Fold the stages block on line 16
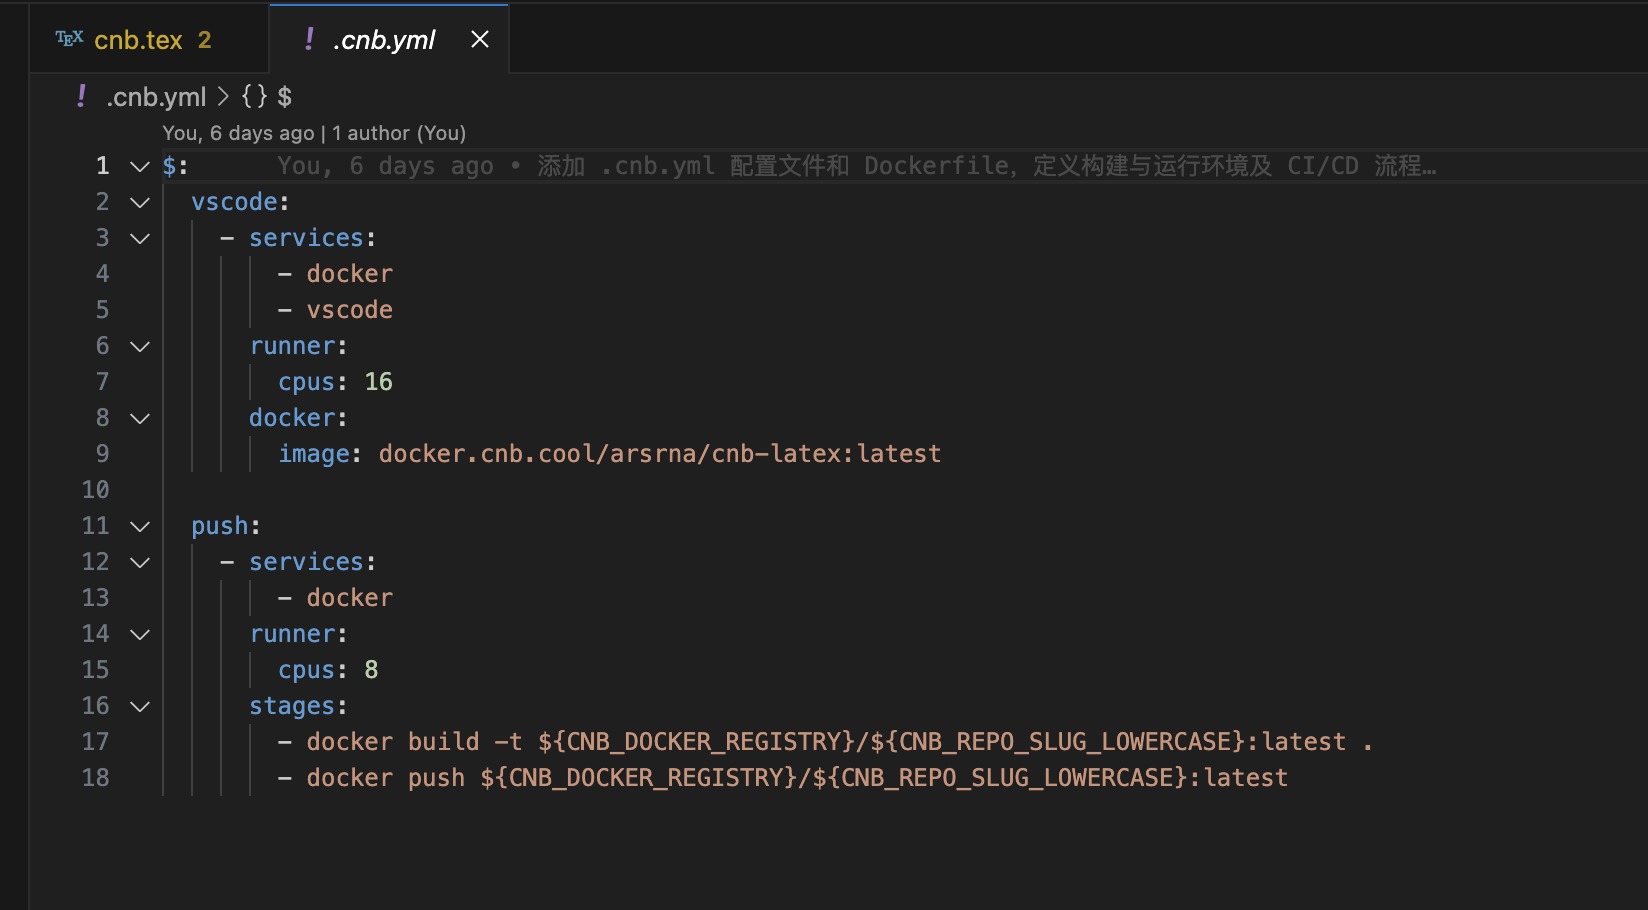 point(140,706)
